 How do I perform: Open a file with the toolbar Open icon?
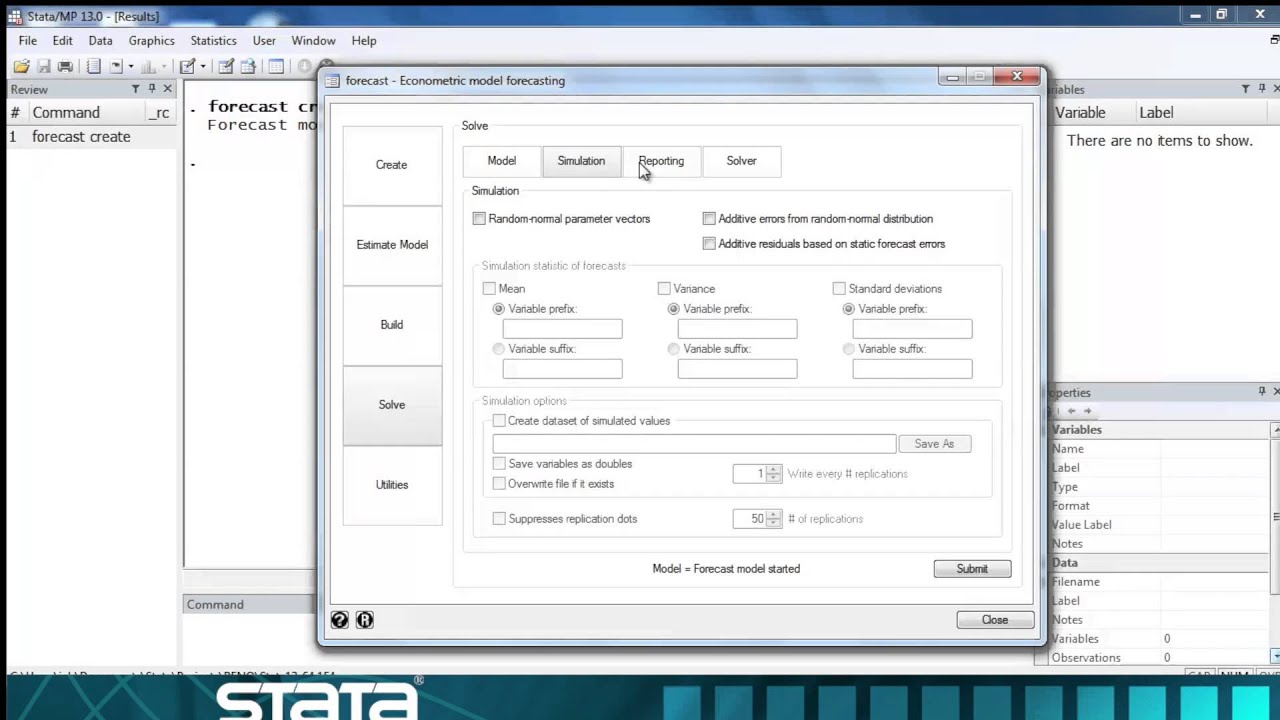21,66
